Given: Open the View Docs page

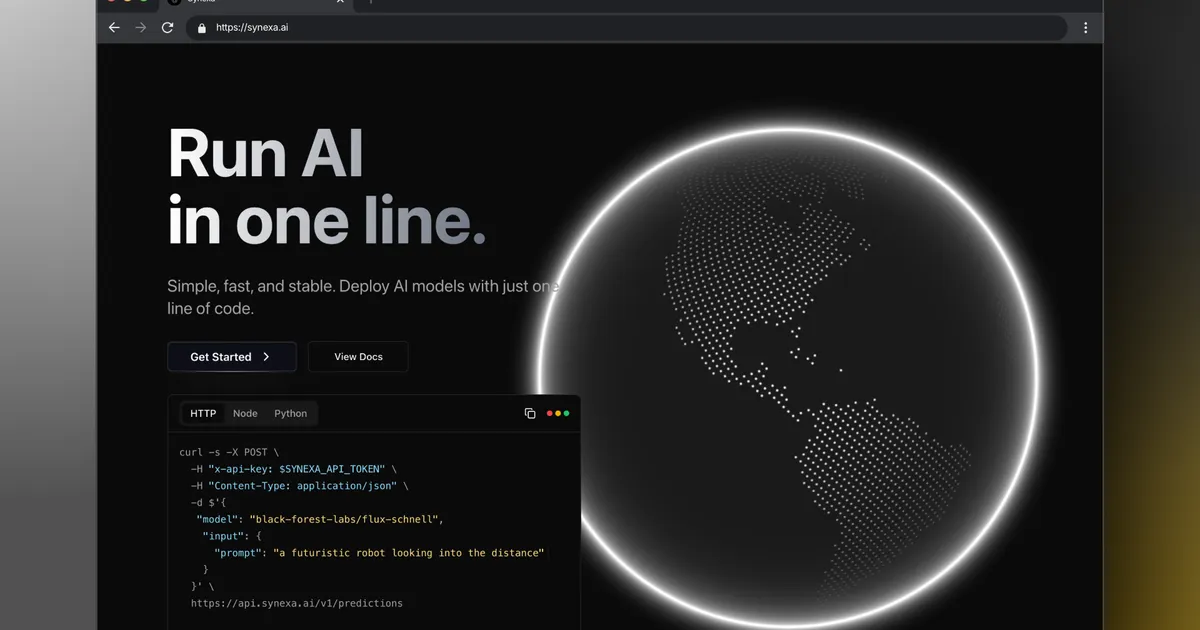Looking at the screenshot, I should (357, 356).
